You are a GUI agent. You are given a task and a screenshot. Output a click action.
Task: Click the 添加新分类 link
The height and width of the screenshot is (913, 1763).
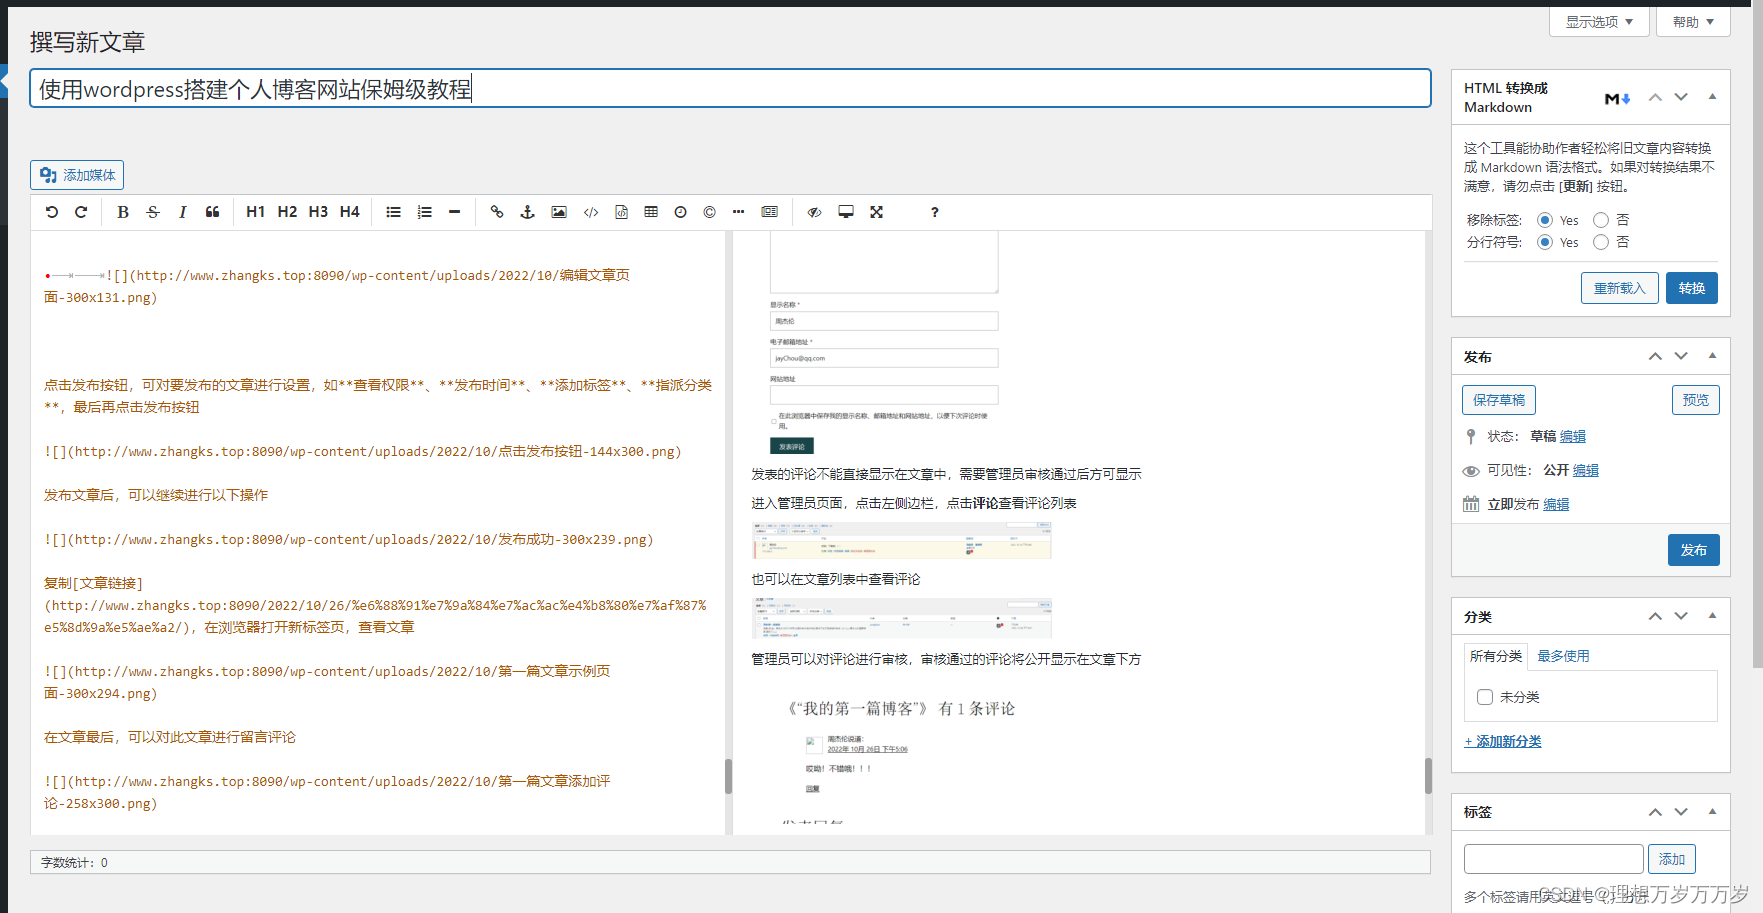tap(1502, 742)
